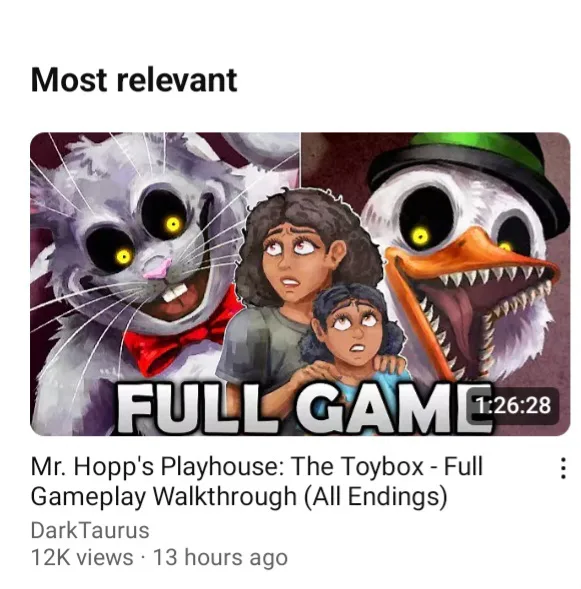
Task: Open the three-dot more options menu
Action: pyautogui.click(x=563, y=468)
